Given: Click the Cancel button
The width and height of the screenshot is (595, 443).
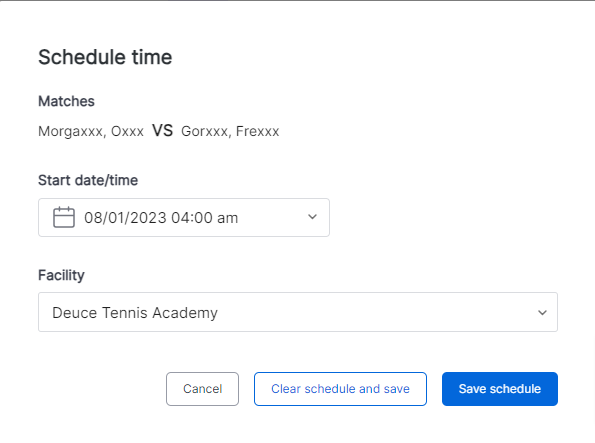Looking at the screenshot, I should [202, 389].
